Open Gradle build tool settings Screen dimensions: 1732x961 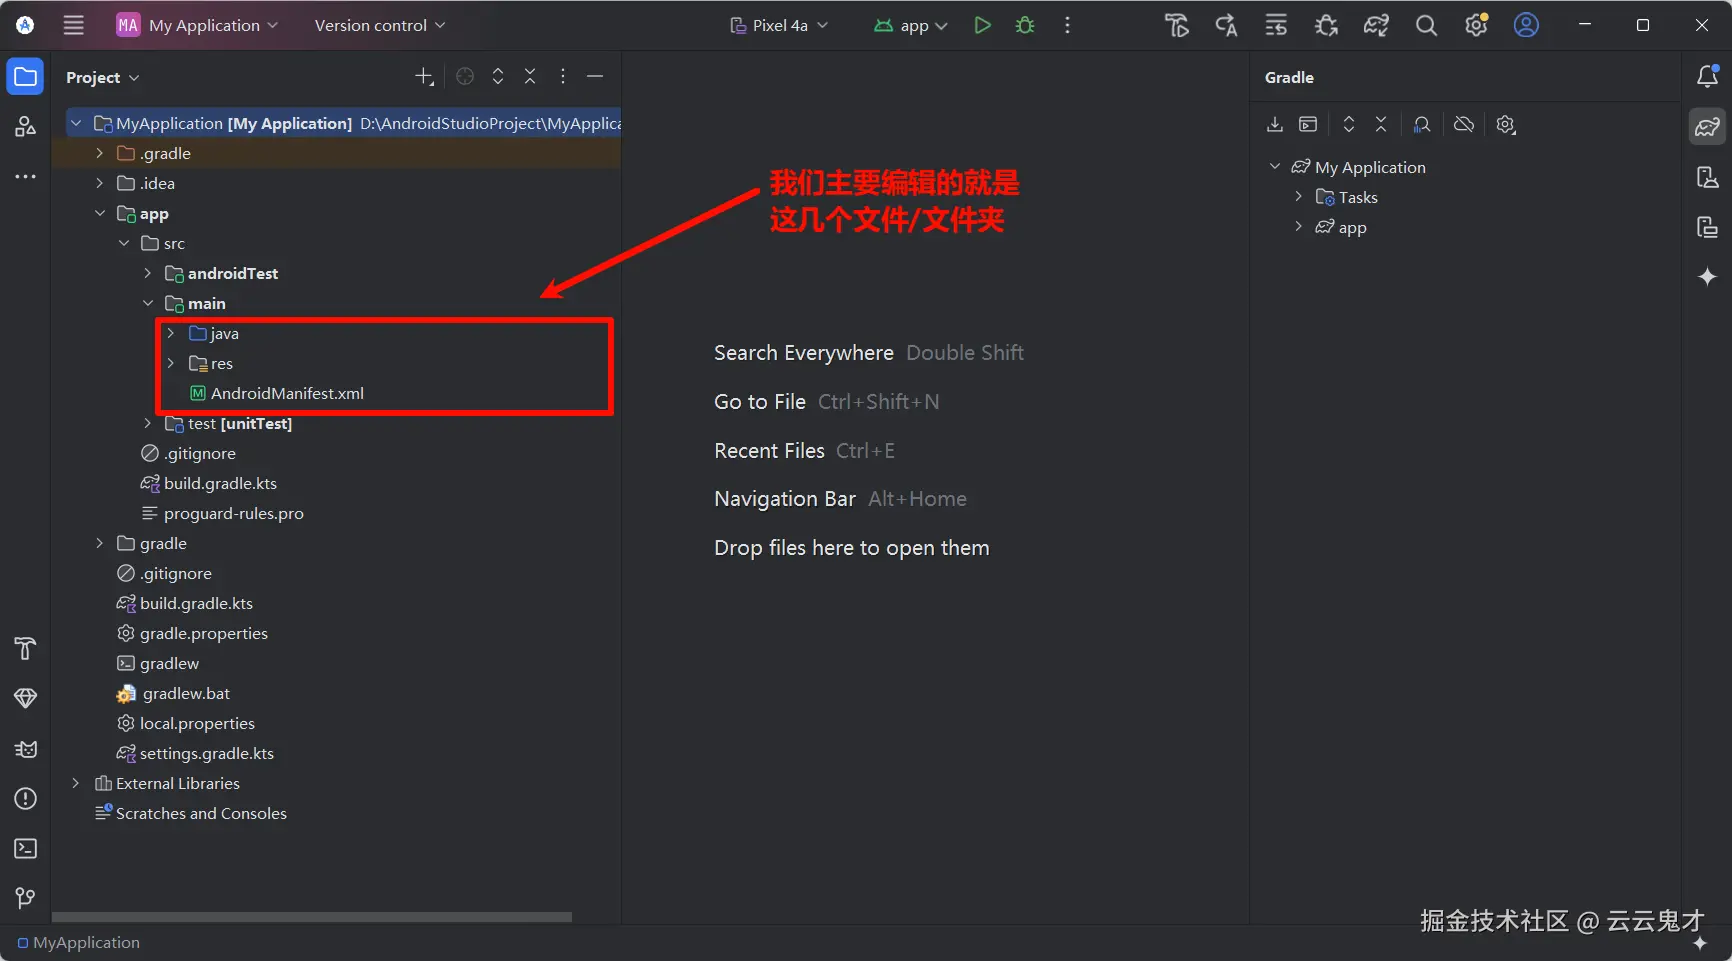tap(1506, 125)
